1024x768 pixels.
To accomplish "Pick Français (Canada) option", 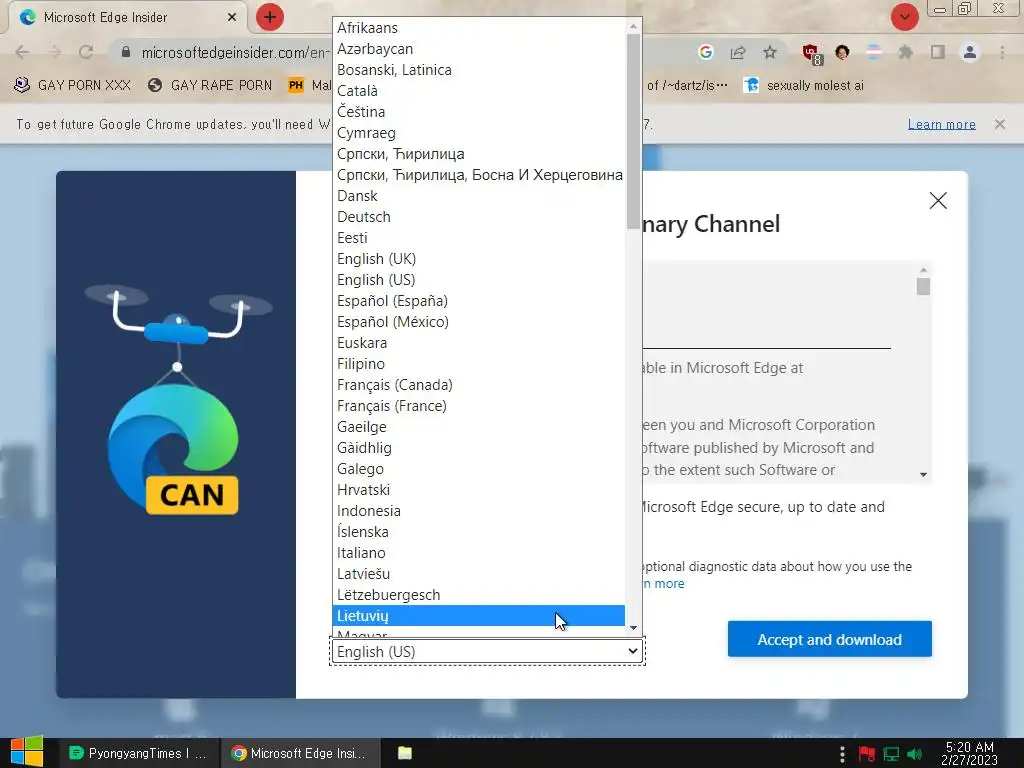I will coord(479,385).
